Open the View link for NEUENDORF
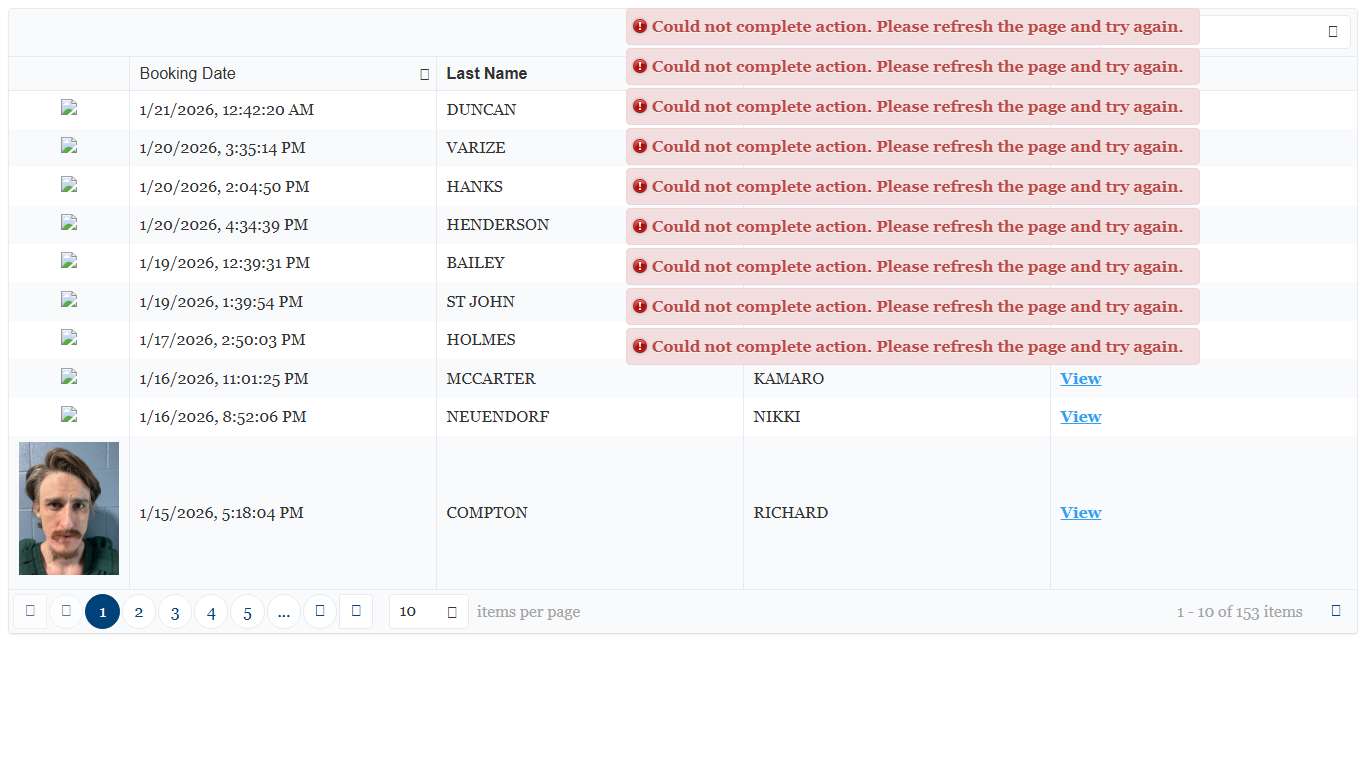This screenshot has width=1366, height=768. point(1080,417)
